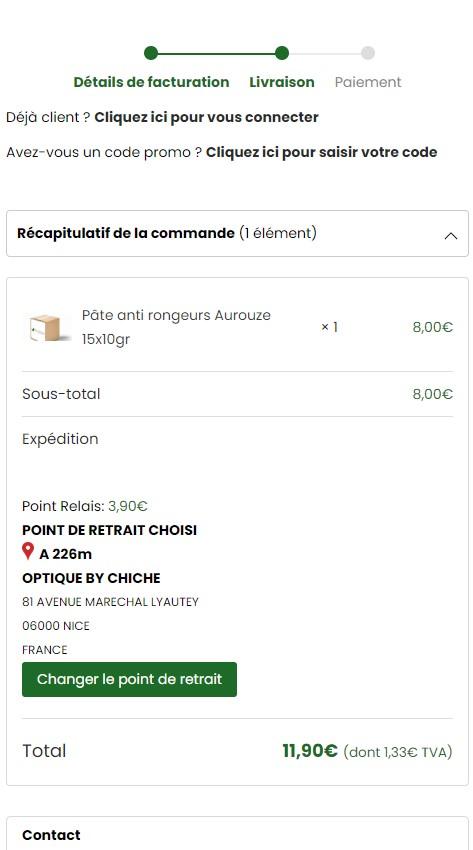Click 'Cliquez ici pour vous connecter' link
The image size is (473, 850).
[206, 117]
